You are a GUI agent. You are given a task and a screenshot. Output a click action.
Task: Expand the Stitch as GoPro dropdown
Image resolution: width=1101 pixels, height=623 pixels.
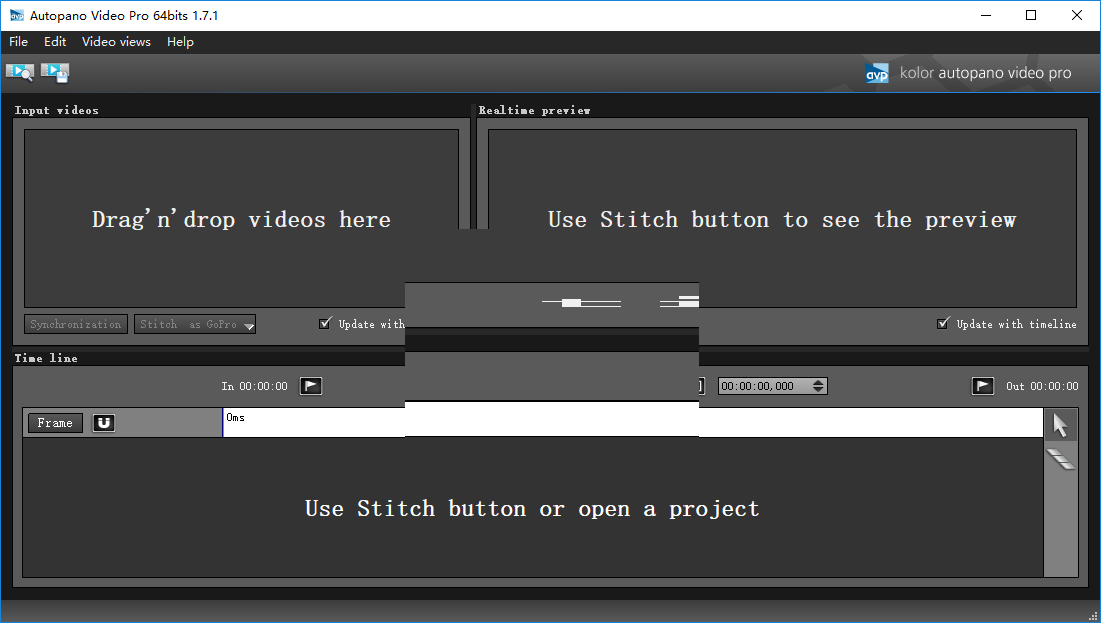tap(248, 325)
